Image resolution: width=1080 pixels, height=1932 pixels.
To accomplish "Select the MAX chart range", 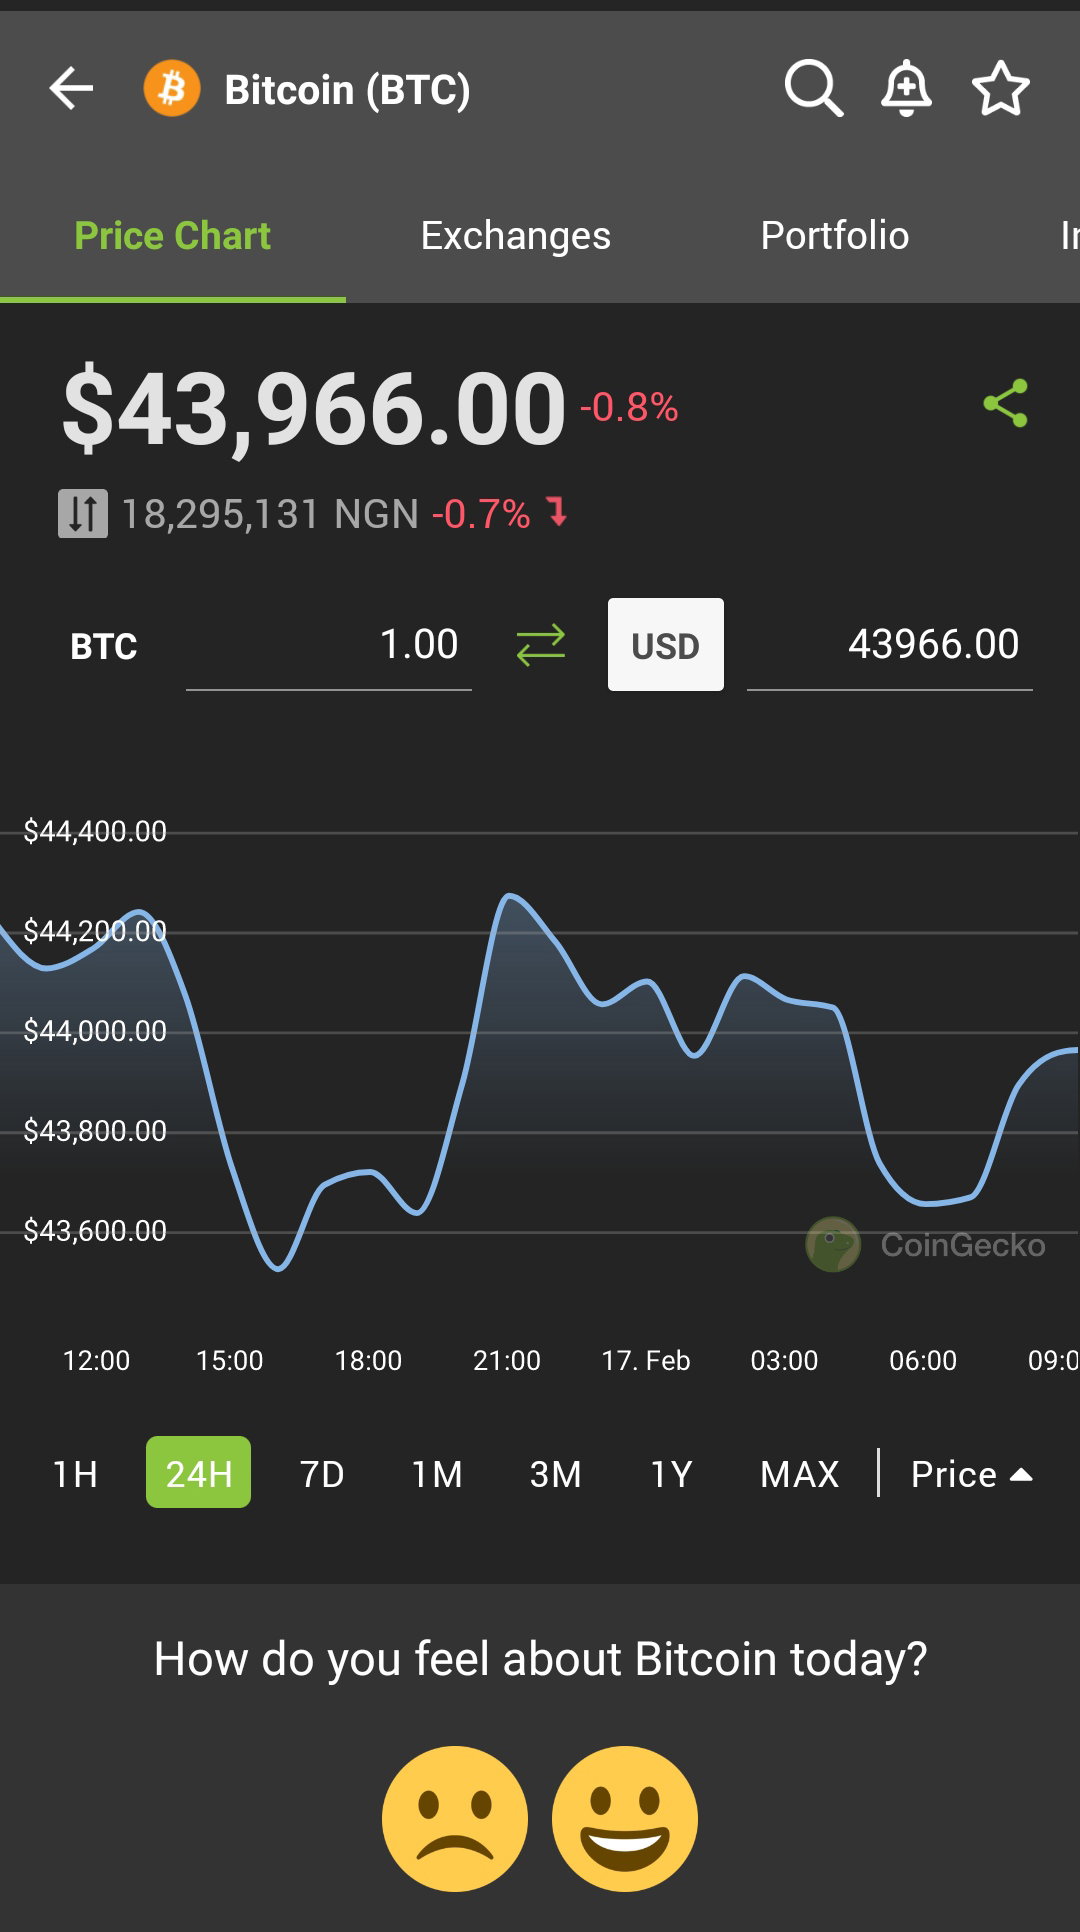I will (800, 1474).
